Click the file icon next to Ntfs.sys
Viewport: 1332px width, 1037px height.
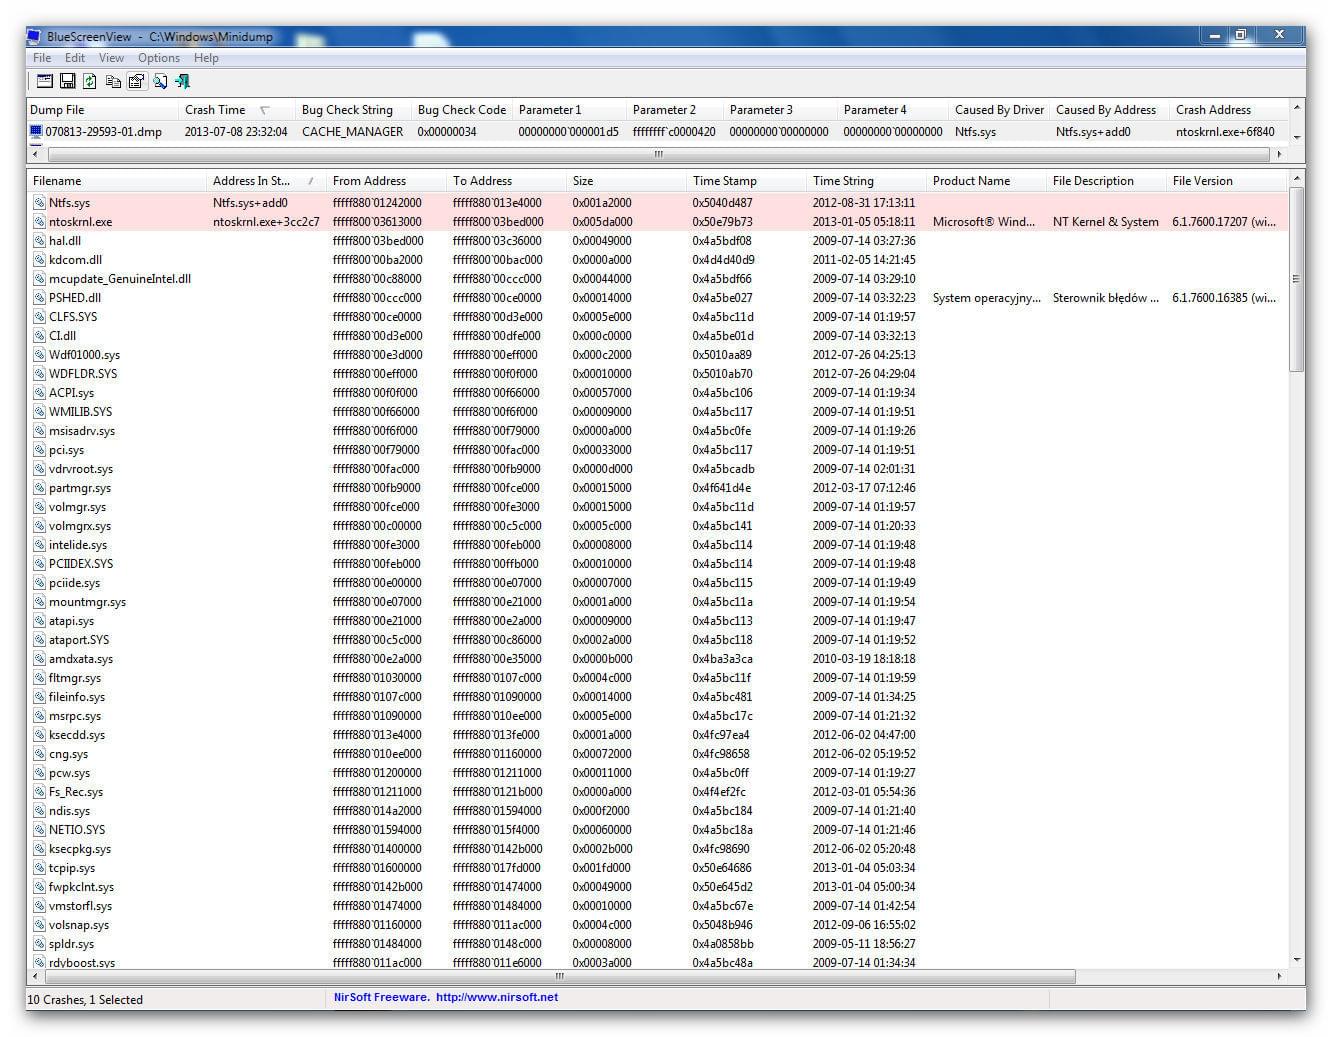(39, 203)
